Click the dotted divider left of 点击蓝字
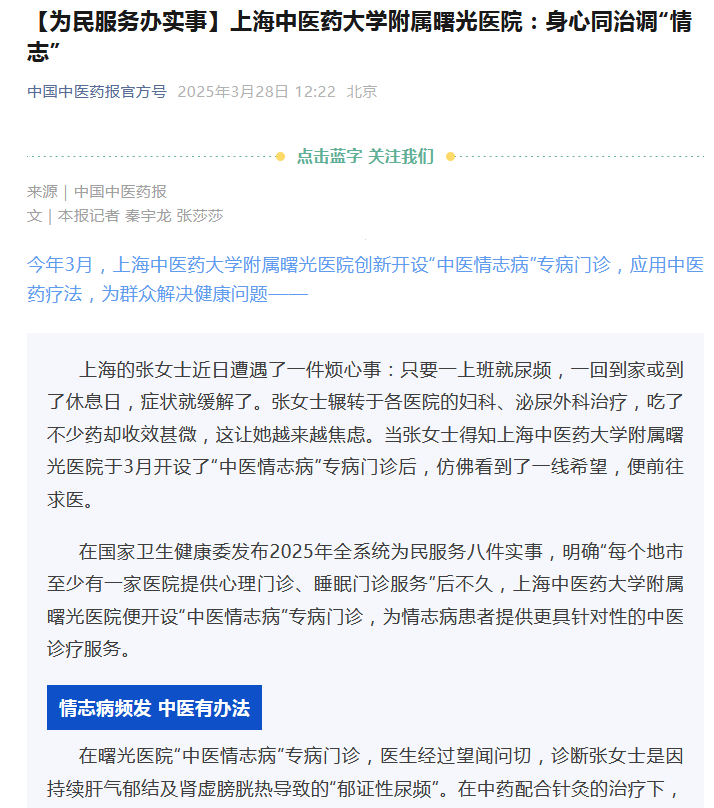714x808 pixels. click(150, 156)
